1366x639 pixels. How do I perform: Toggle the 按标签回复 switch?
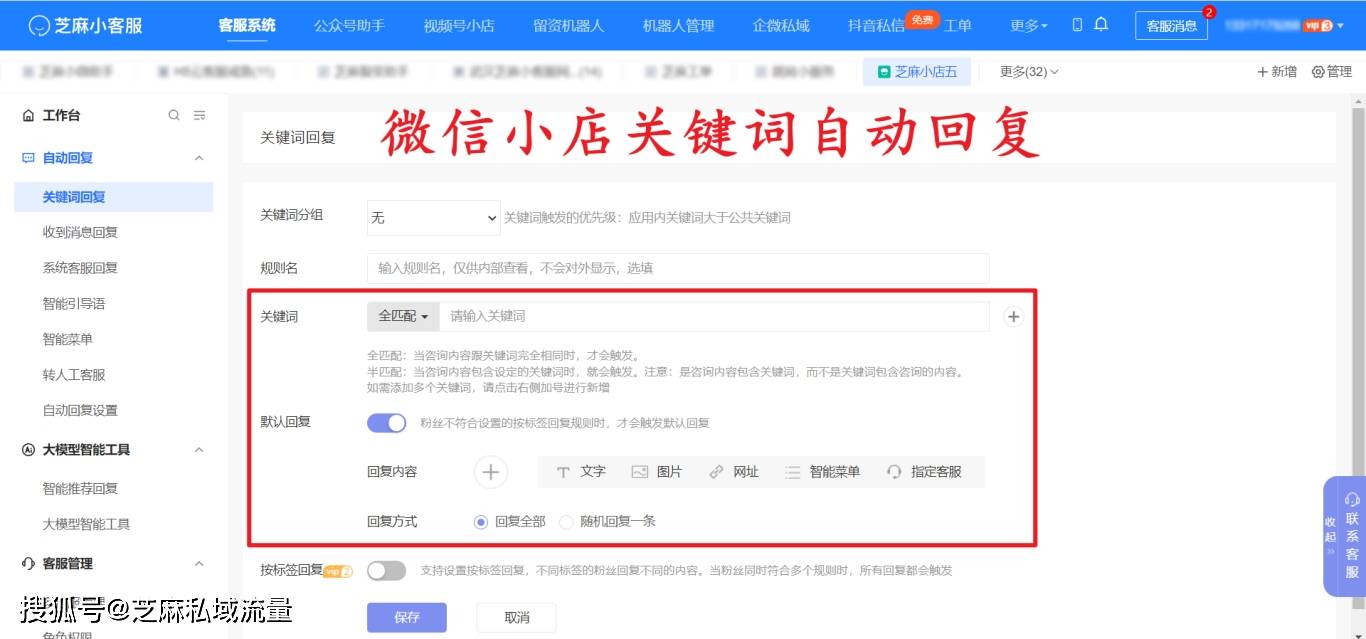387,571
